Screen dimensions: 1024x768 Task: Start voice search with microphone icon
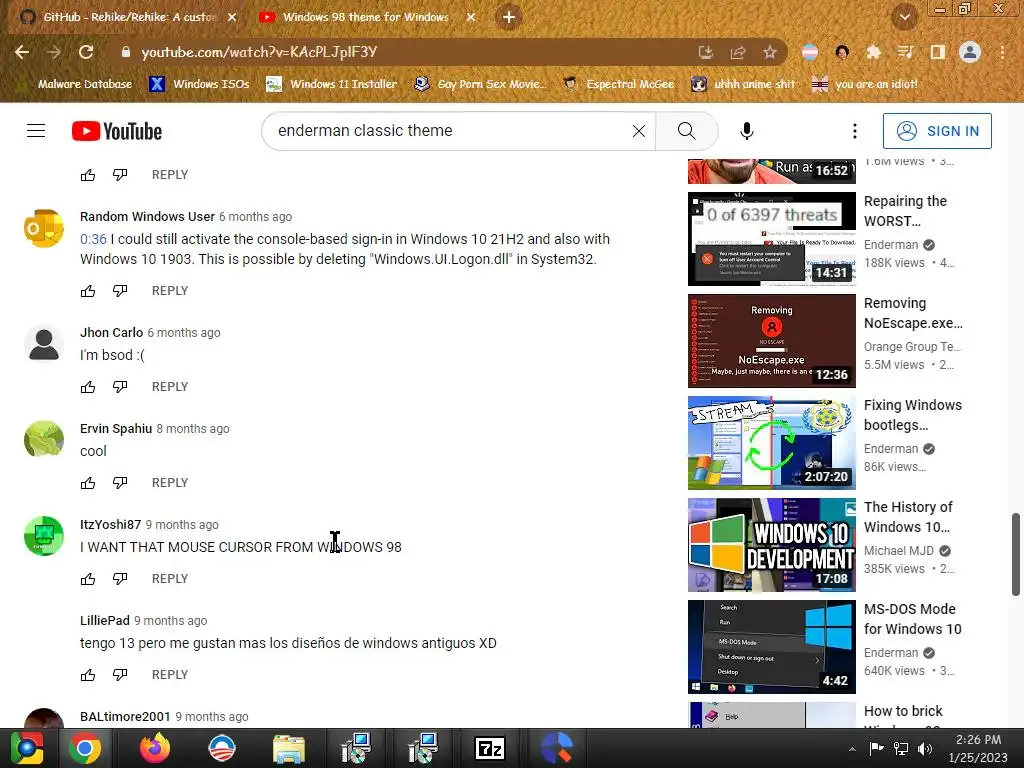(x=746, y=131)
